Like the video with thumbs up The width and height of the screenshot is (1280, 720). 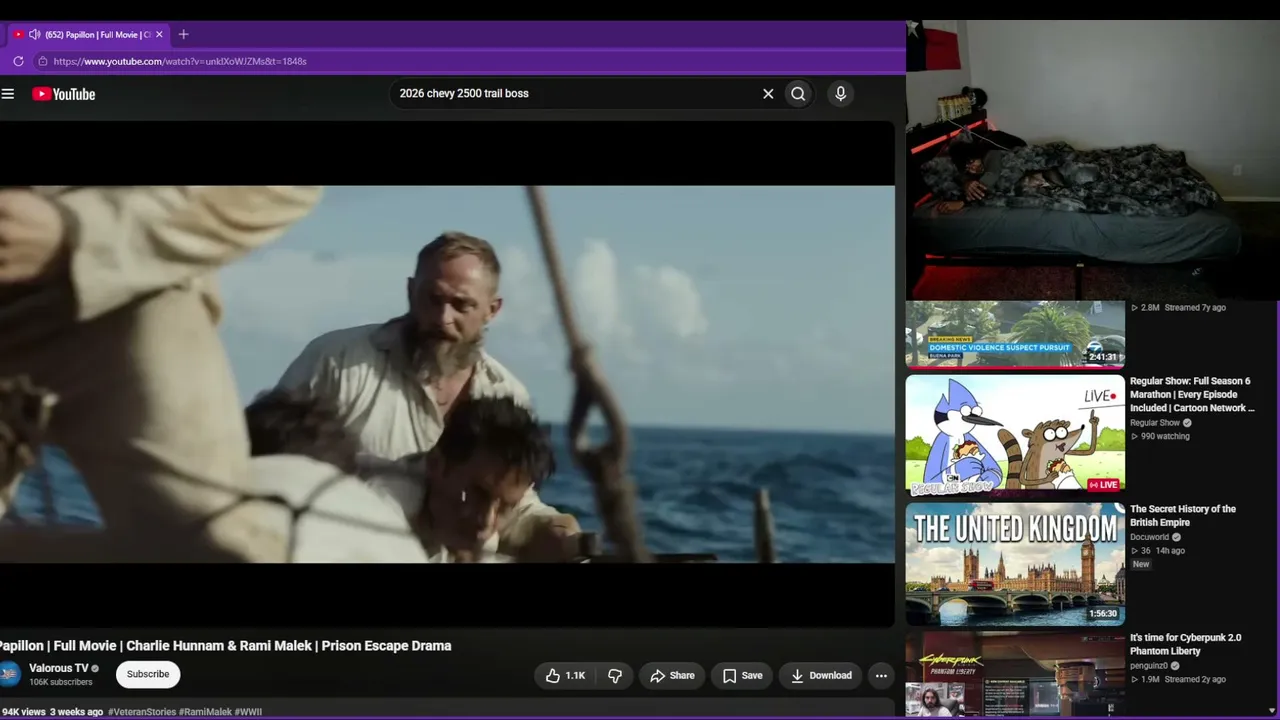click(565, 676)
